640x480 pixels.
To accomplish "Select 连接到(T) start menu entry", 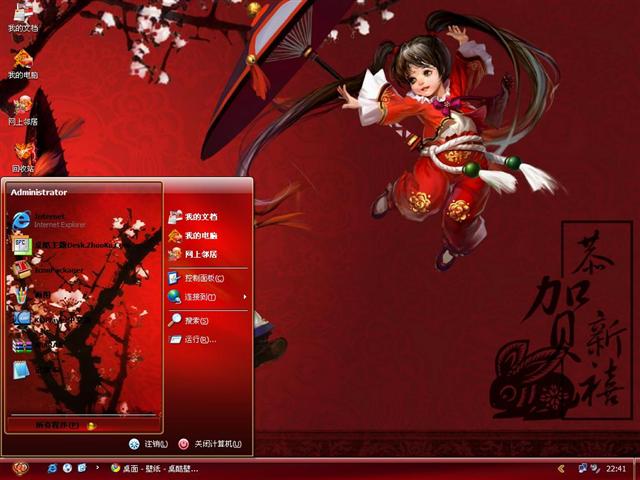I will (x=192, y=297).
